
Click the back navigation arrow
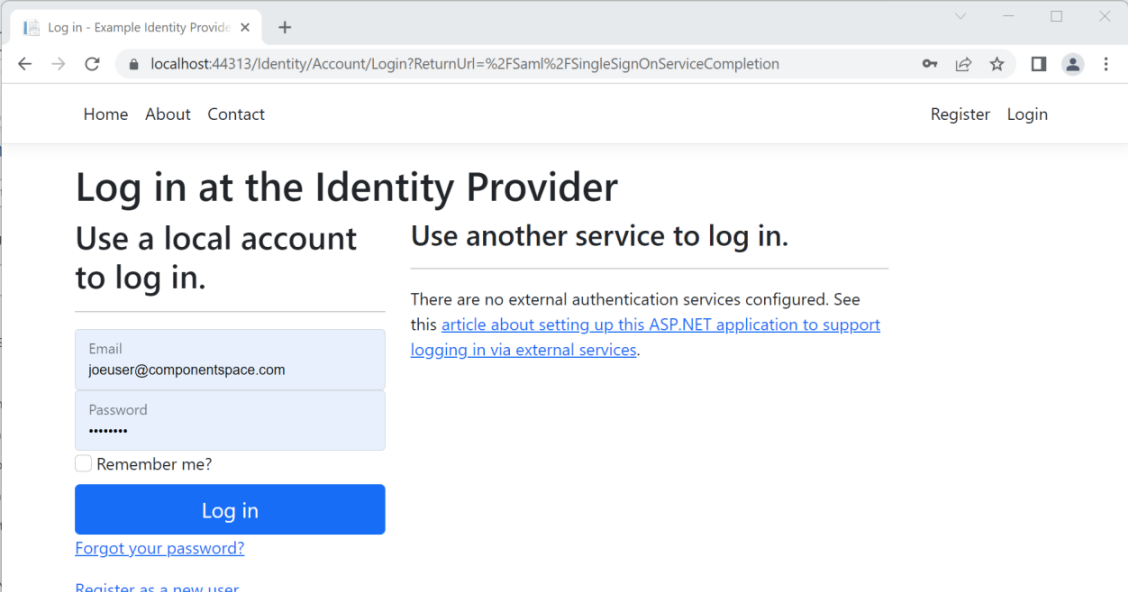[25, 63]
